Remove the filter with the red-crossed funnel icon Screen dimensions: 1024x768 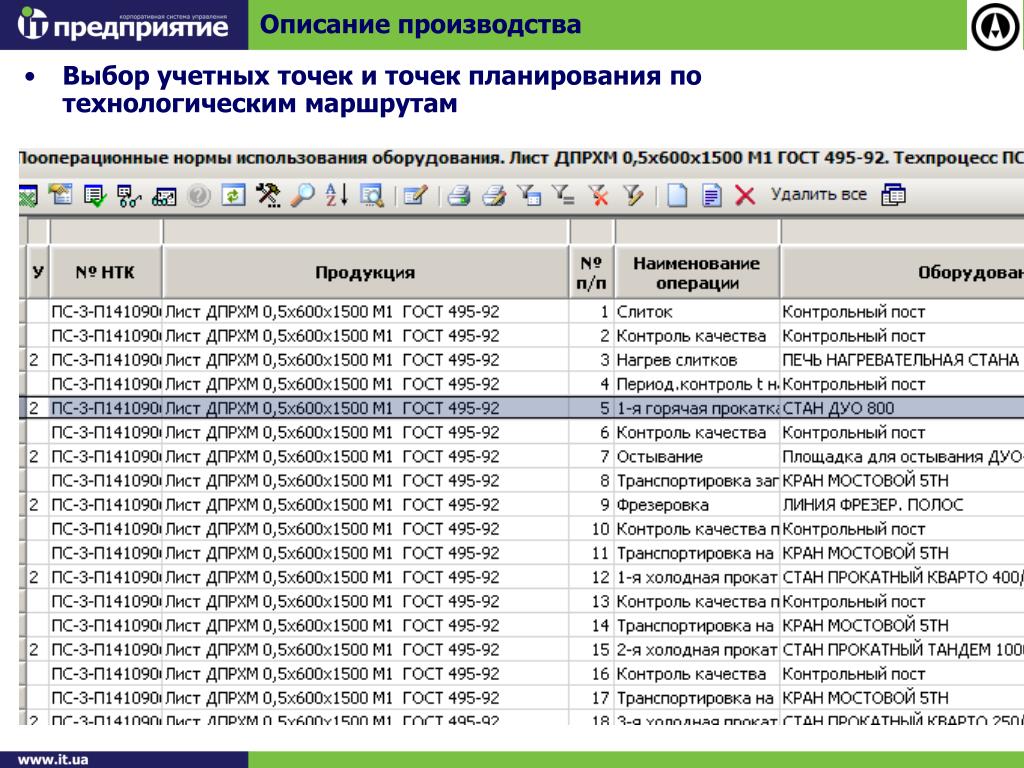pyautogui.click(x=598, y=196)
